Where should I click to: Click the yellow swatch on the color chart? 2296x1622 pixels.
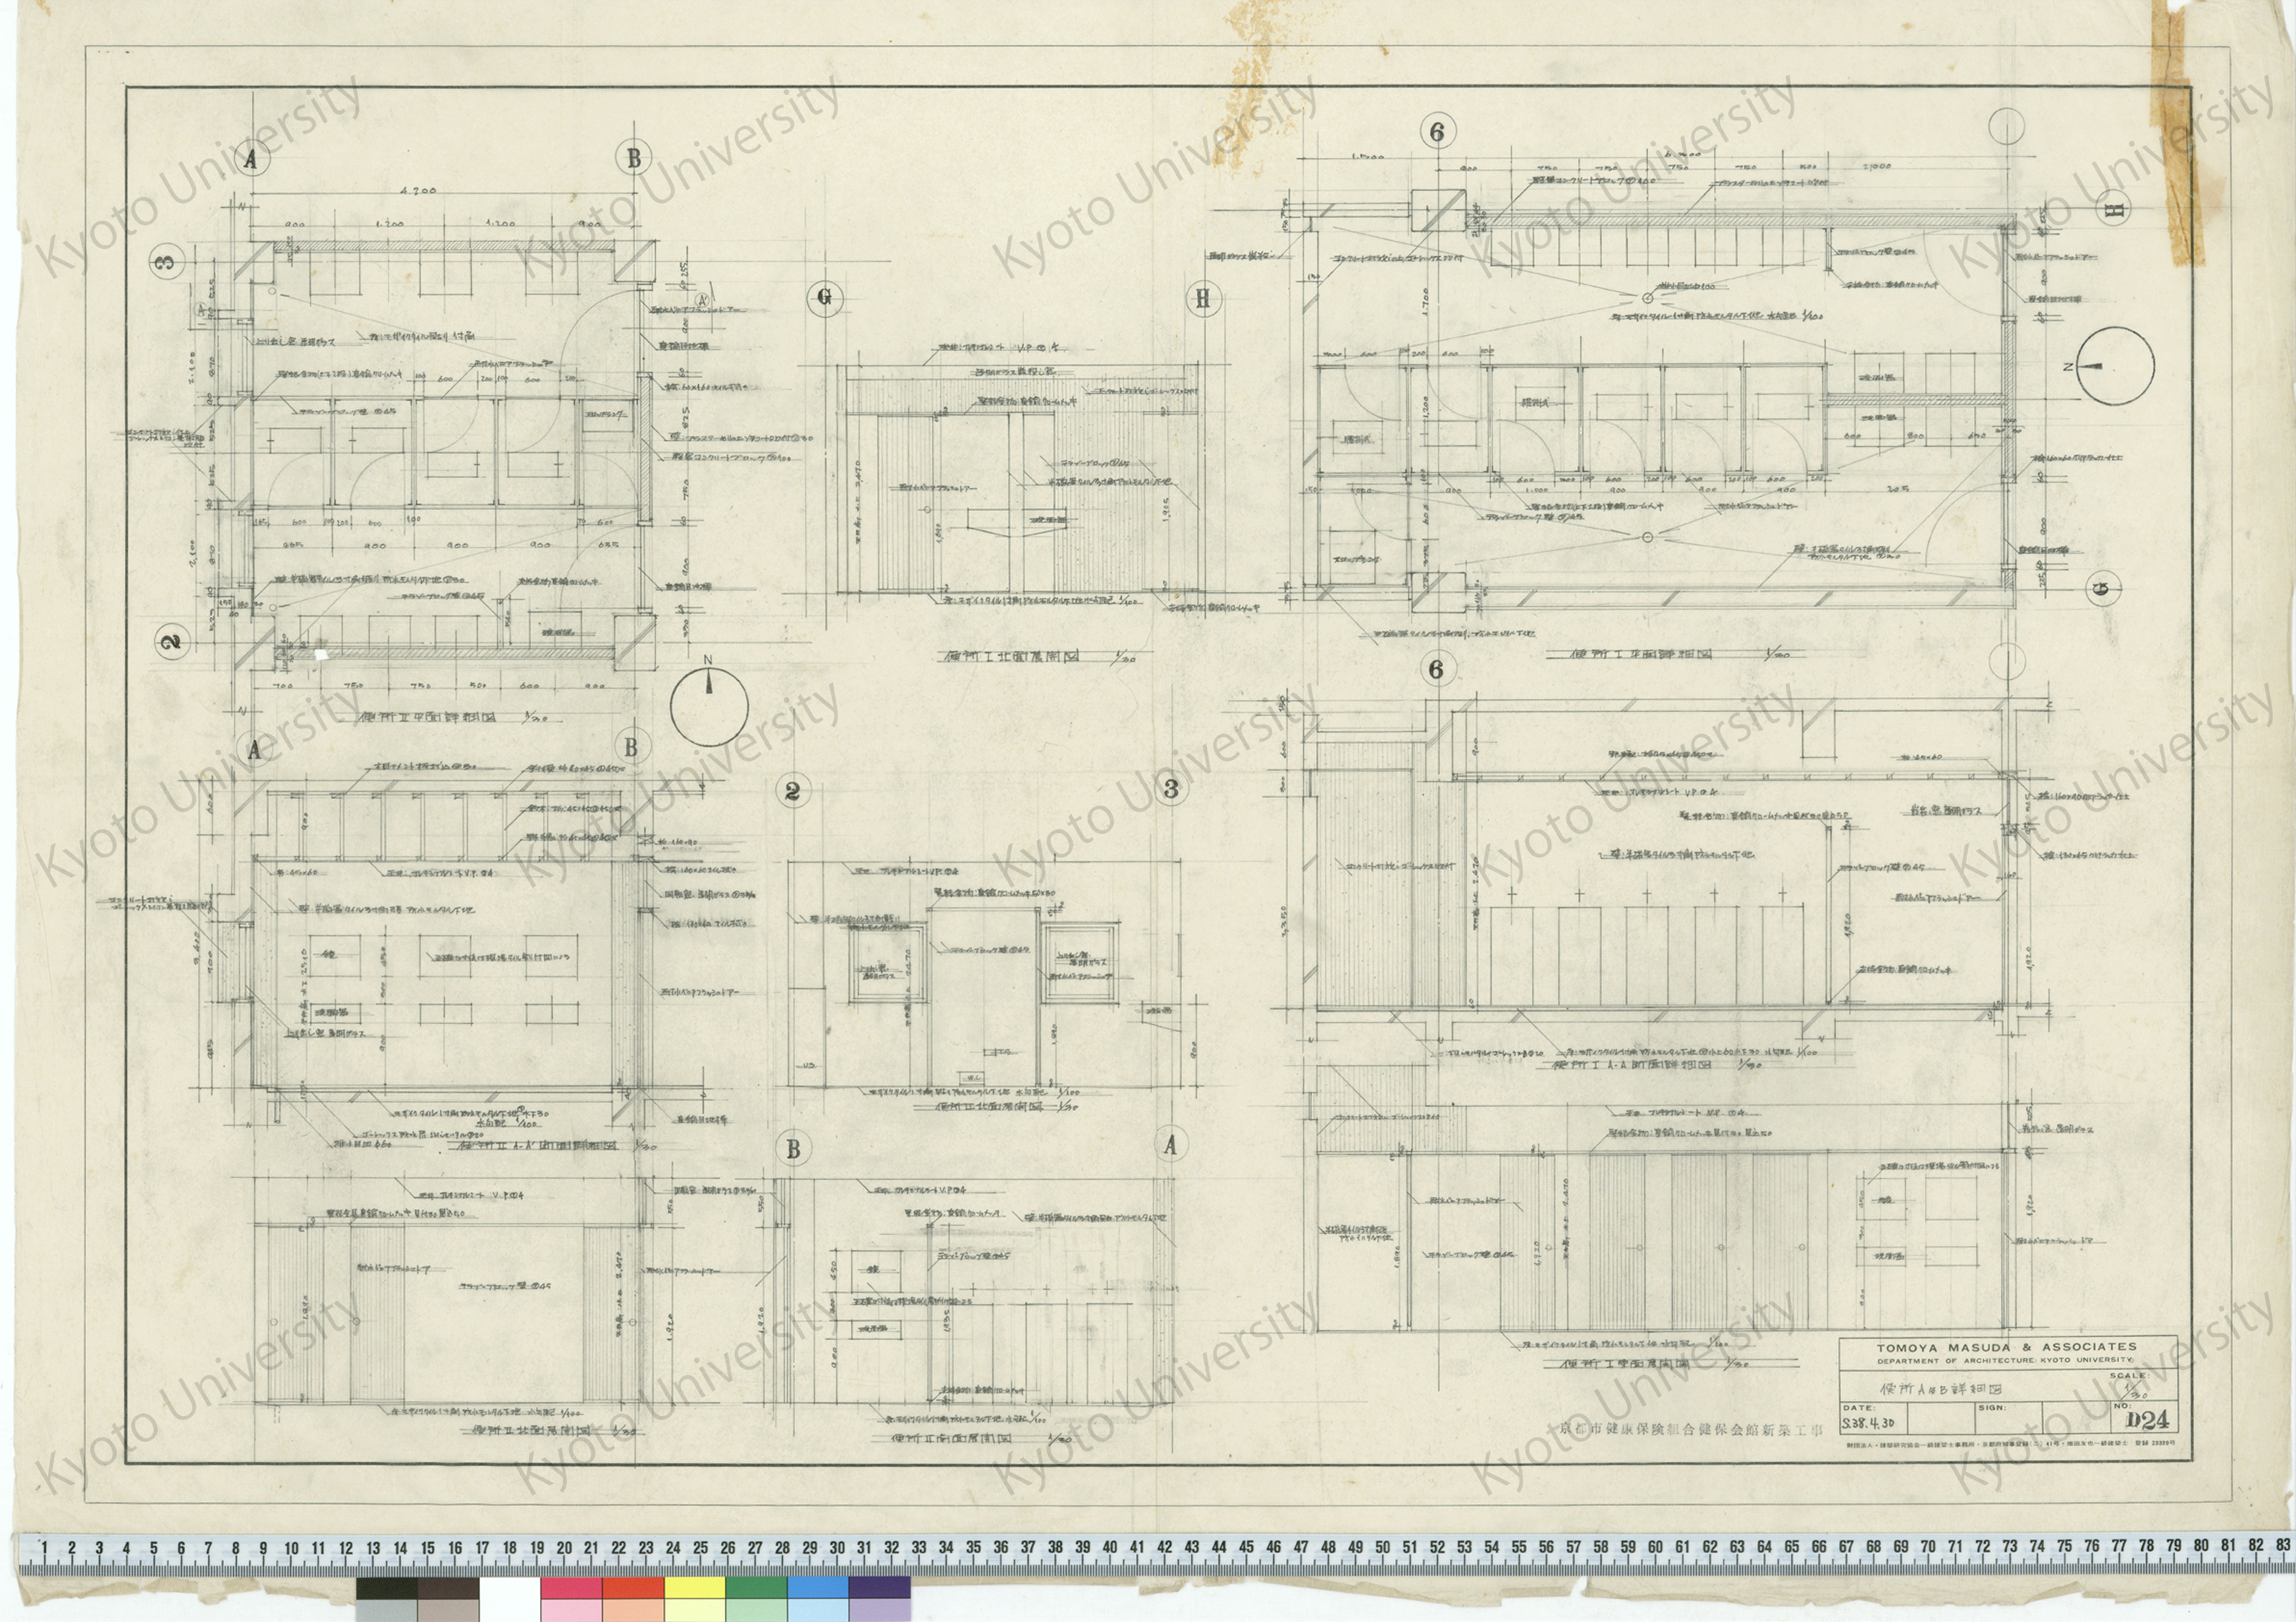[694, 1588]
